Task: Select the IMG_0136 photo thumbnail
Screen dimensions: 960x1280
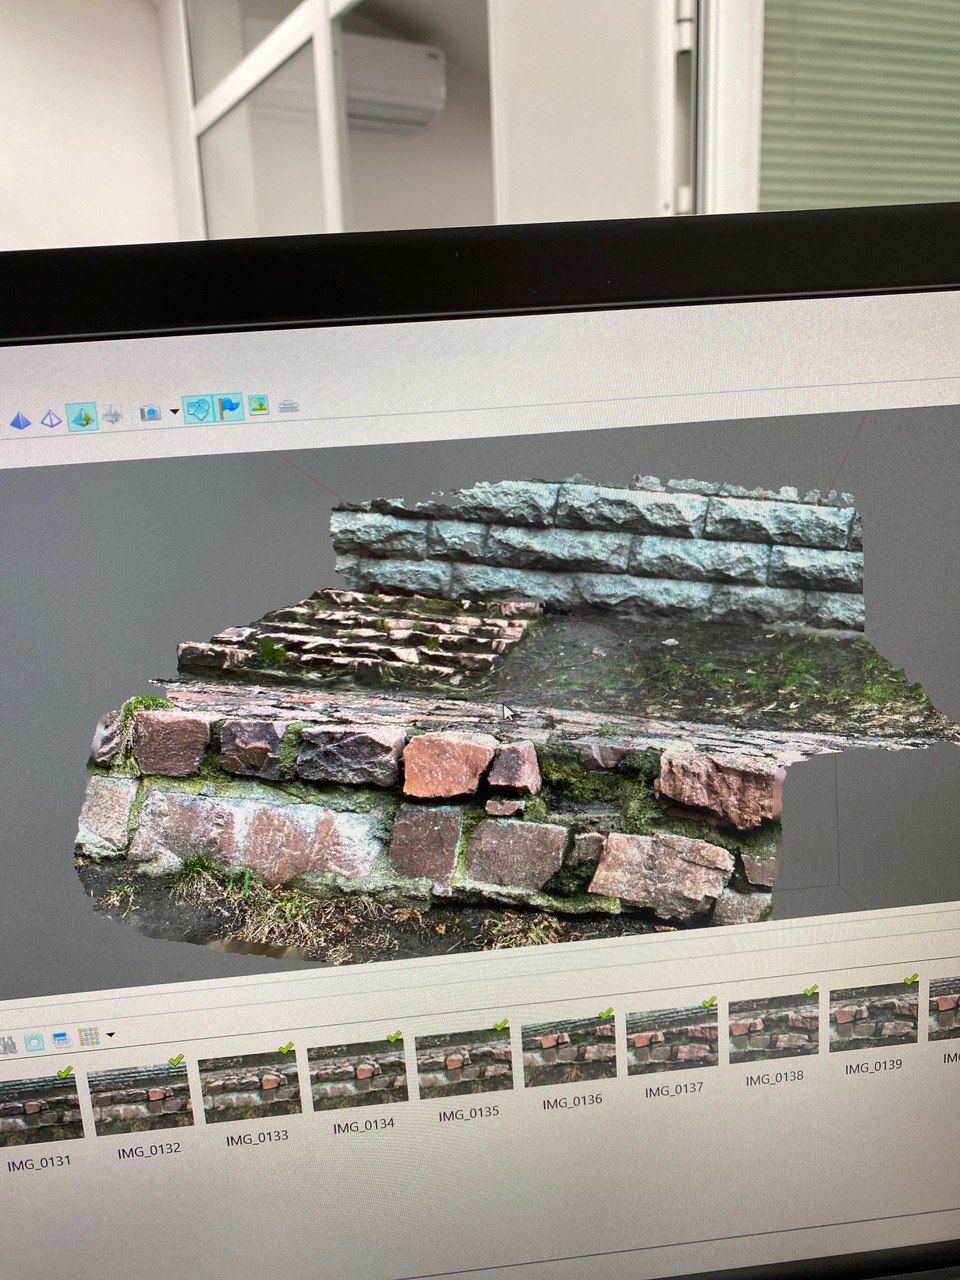Action: tap(569, 1051)
